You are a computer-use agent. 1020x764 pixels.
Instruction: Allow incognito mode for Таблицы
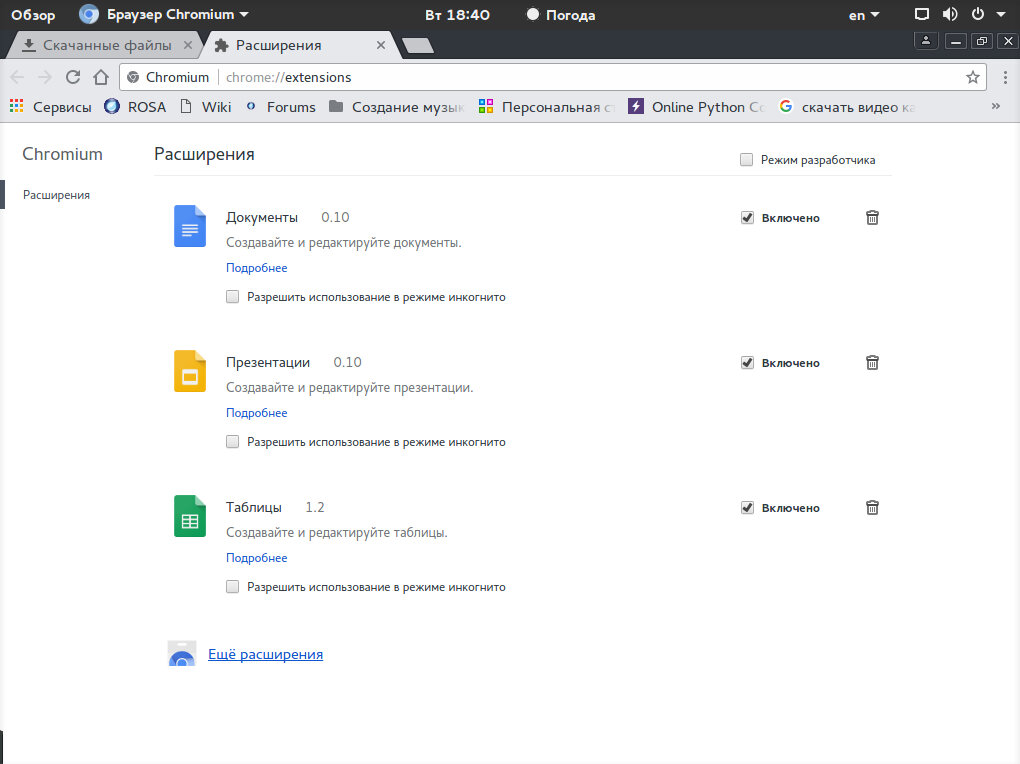(232, 586)
